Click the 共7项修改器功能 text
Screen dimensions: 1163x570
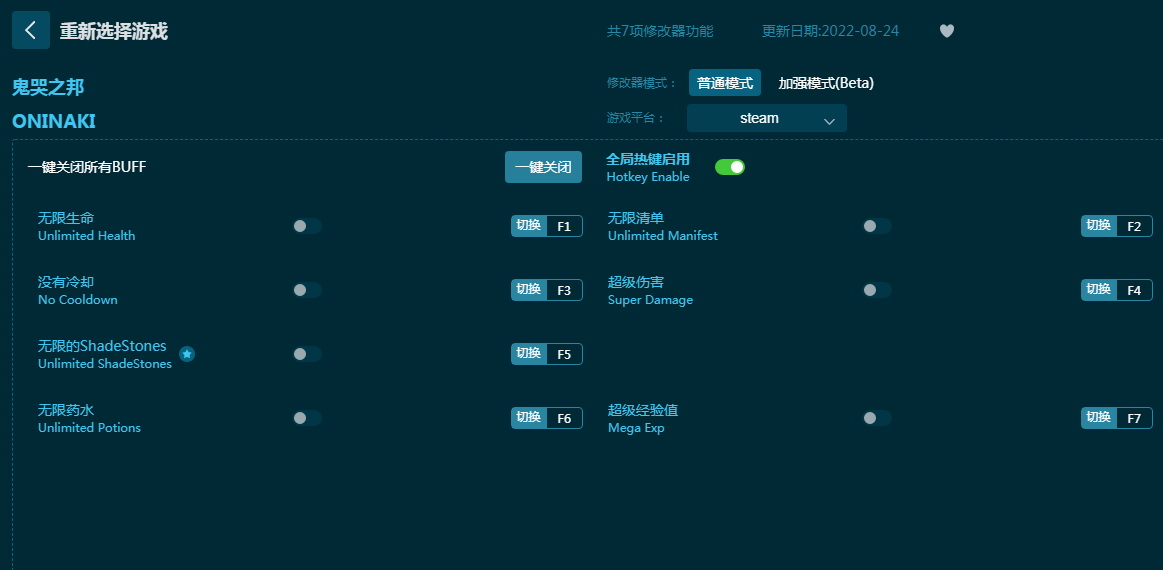coord(660,31)
